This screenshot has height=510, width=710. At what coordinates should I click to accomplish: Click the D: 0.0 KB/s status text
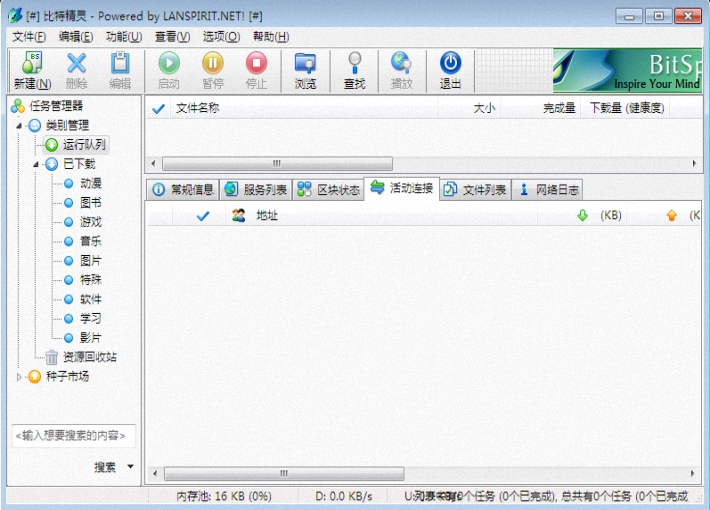[x=344, y=496]
